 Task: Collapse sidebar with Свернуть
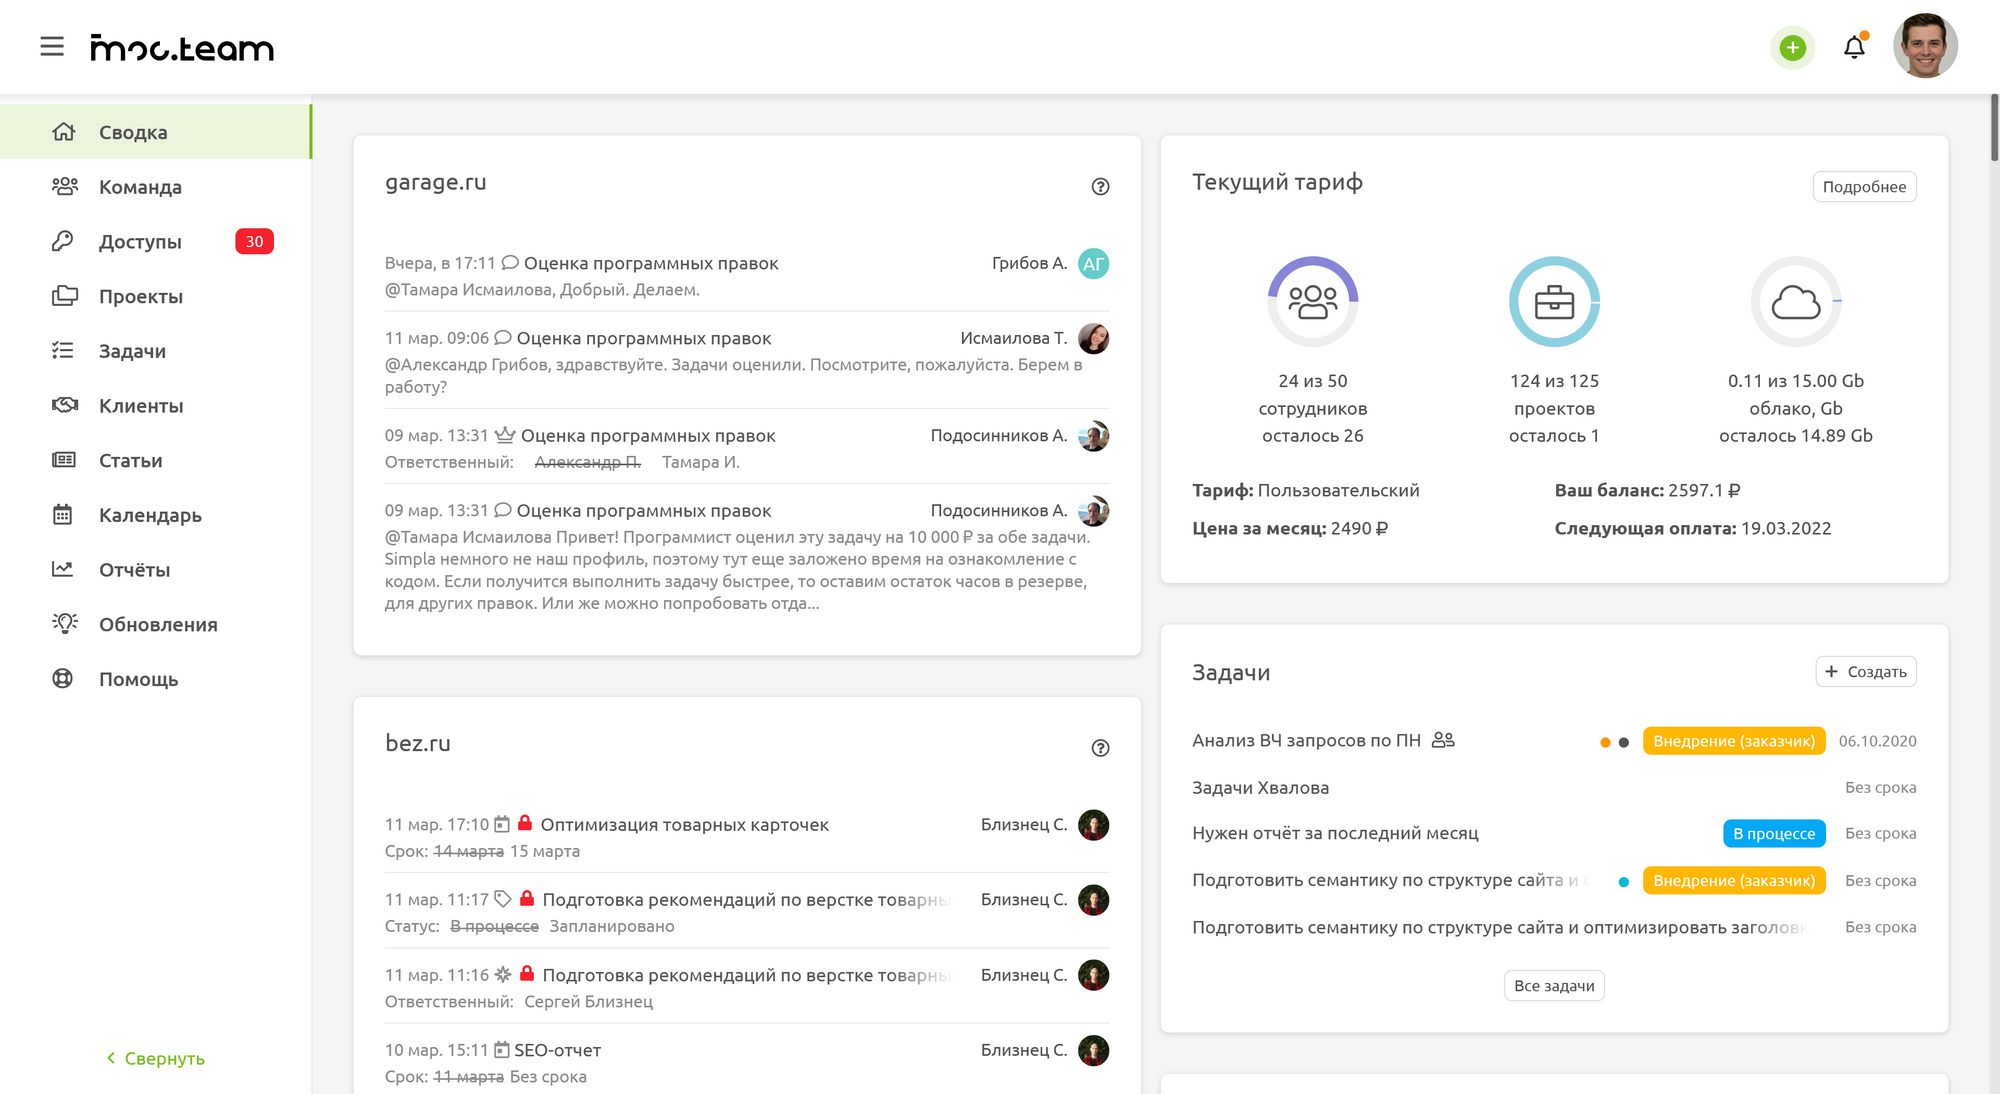pos(155,1058)
